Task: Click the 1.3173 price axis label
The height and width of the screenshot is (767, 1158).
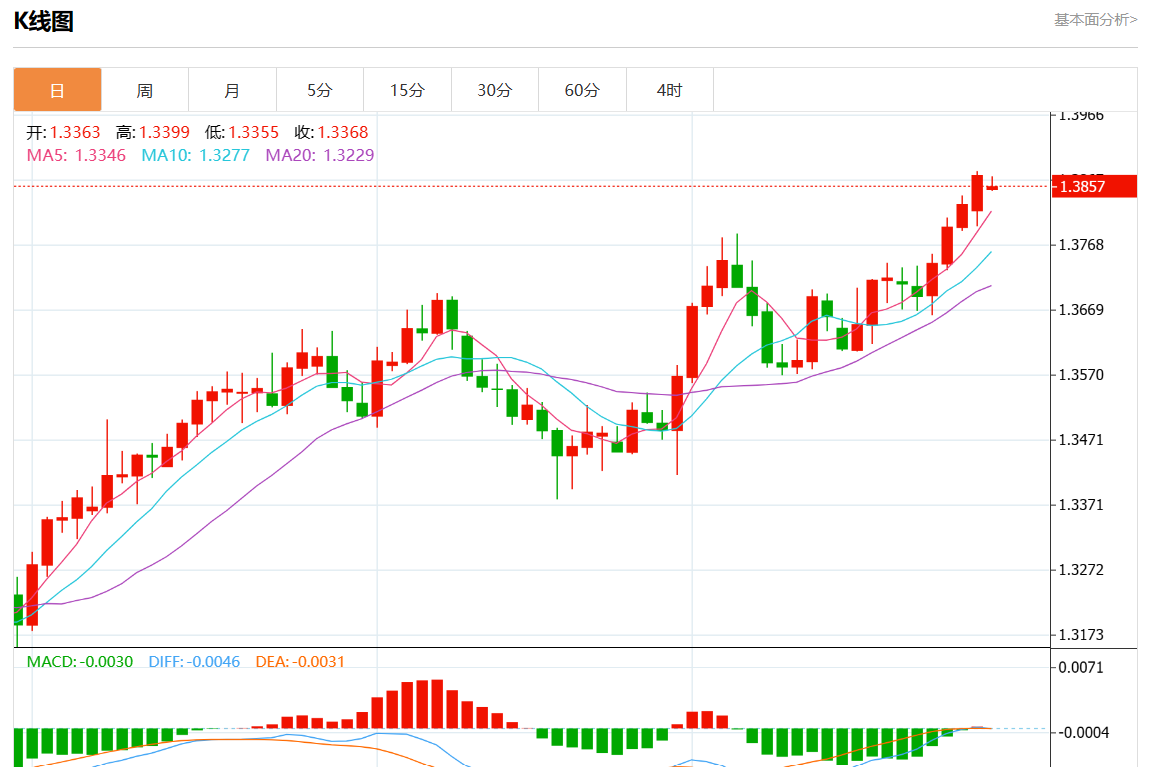Action: 1081,634
